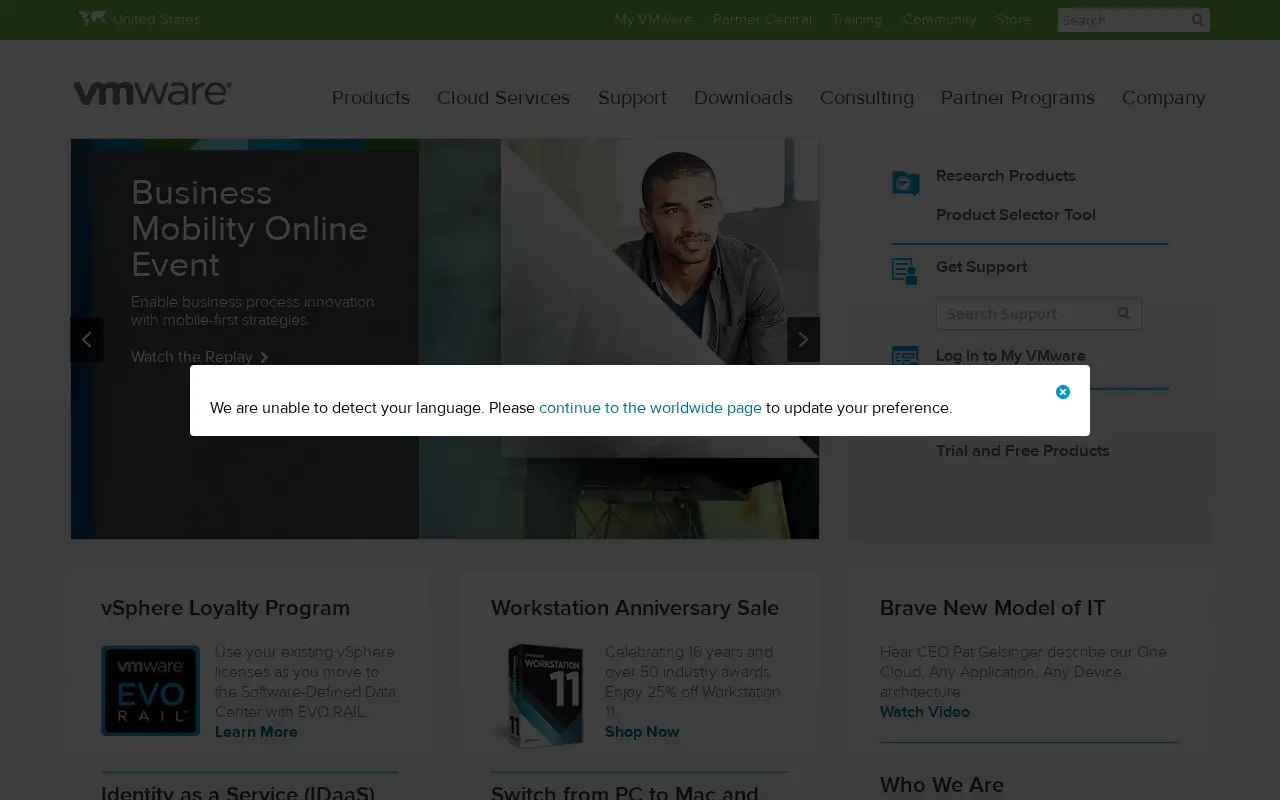1280x800 pixels.
Task: Click the Watch the Replay link
Action: [191, 357]
